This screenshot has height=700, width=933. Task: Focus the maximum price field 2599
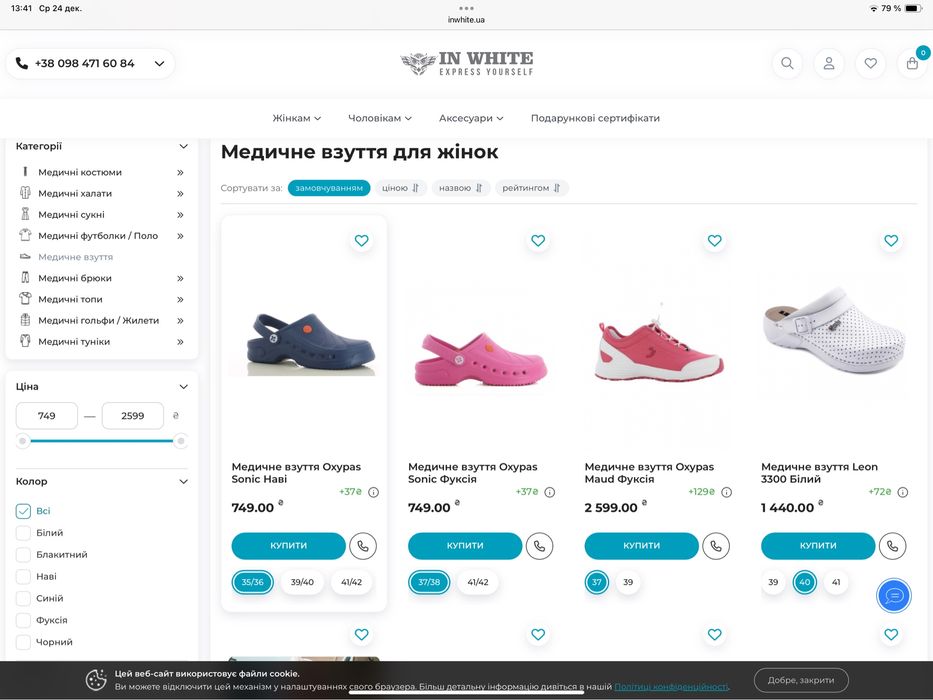pyautogui.click(x=133, y=416)
